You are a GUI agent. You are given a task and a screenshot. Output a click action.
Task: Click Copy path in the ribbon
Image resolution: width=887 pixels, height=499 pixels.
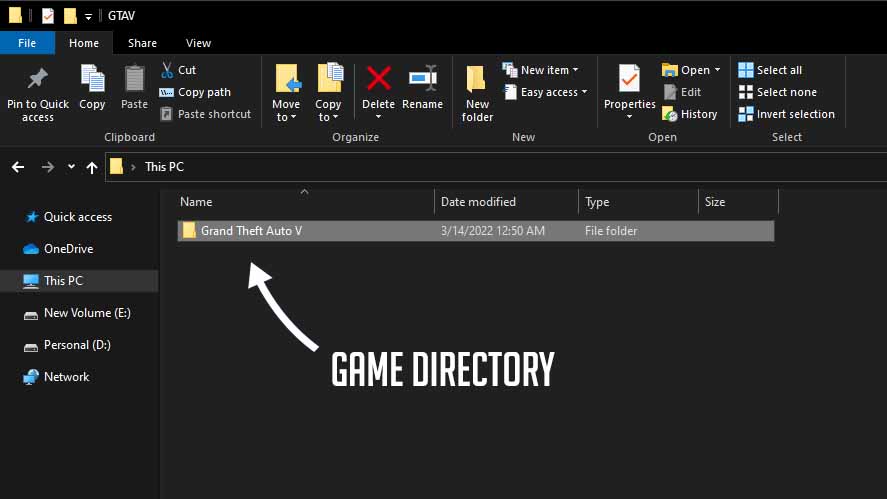(x=195, y=92)
